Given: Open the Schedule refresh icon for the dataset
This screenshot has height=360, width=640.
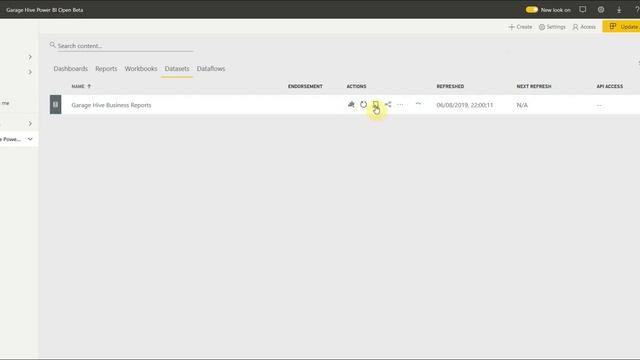Looking at the screenshot, I should [376, 104].
